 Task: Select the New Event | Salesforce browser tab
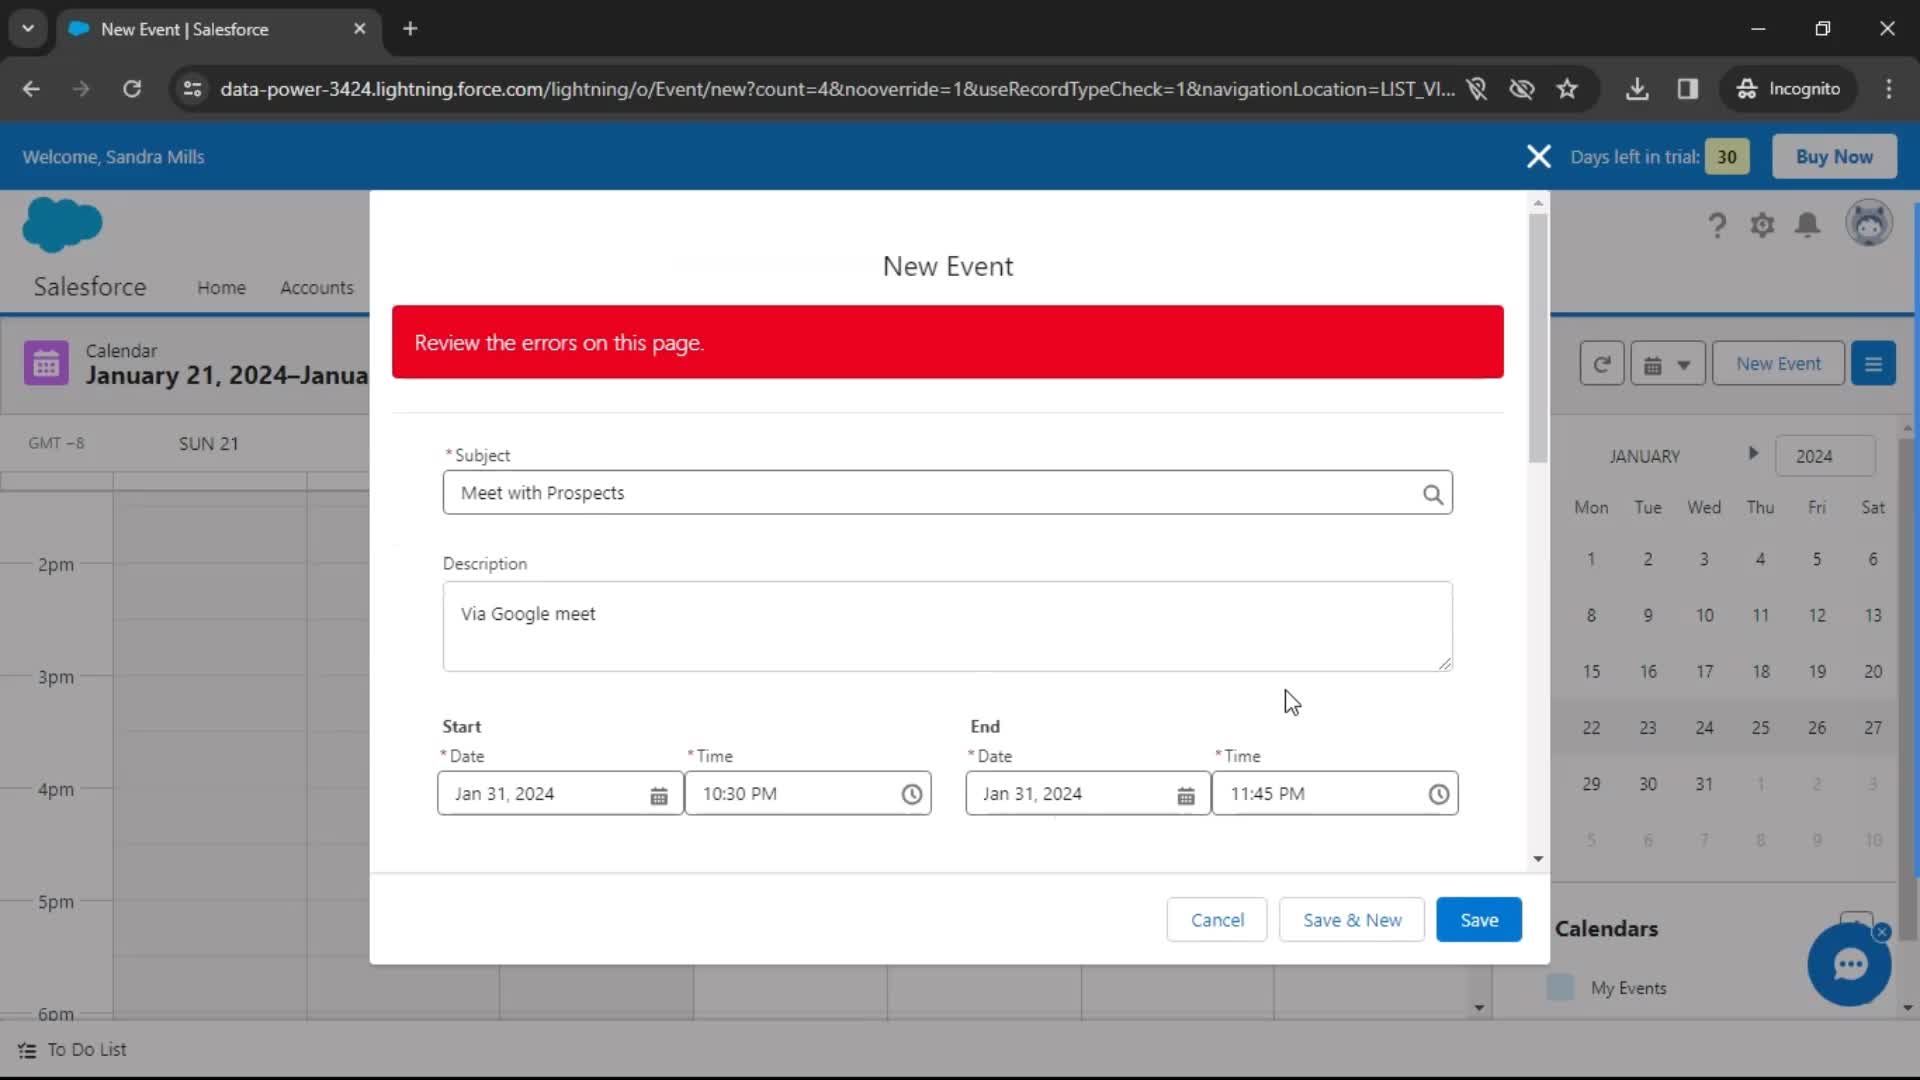pos(218,29)
